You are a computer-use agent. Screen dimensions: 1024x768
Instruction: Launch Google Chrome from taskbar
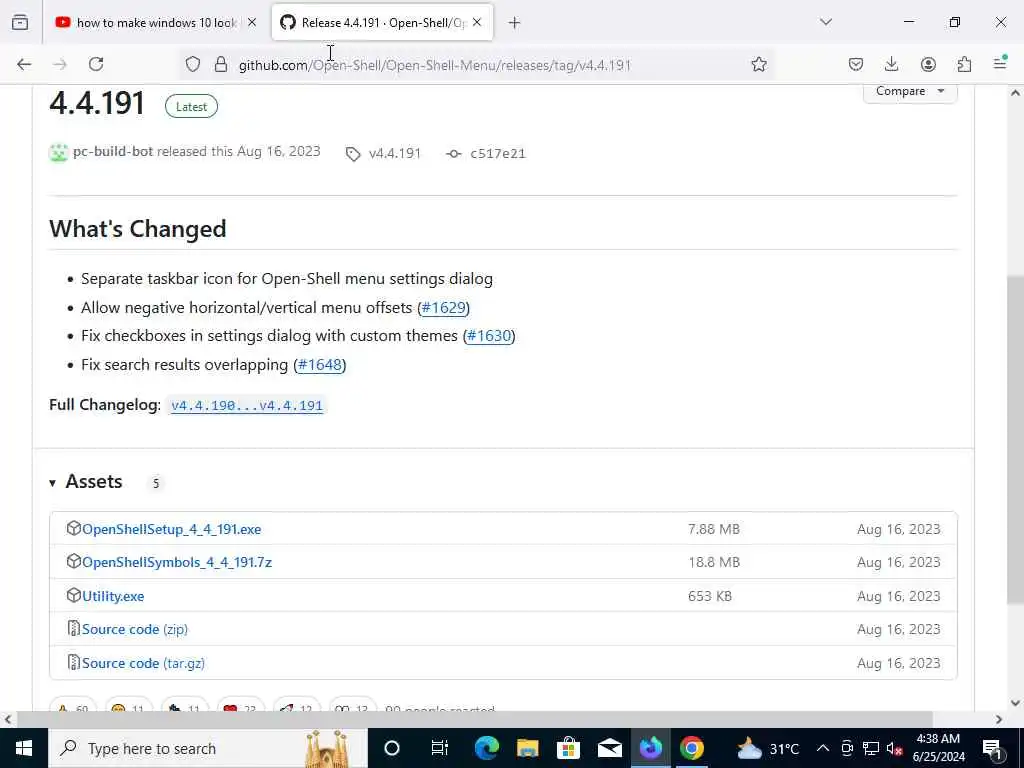click(692, 748)
